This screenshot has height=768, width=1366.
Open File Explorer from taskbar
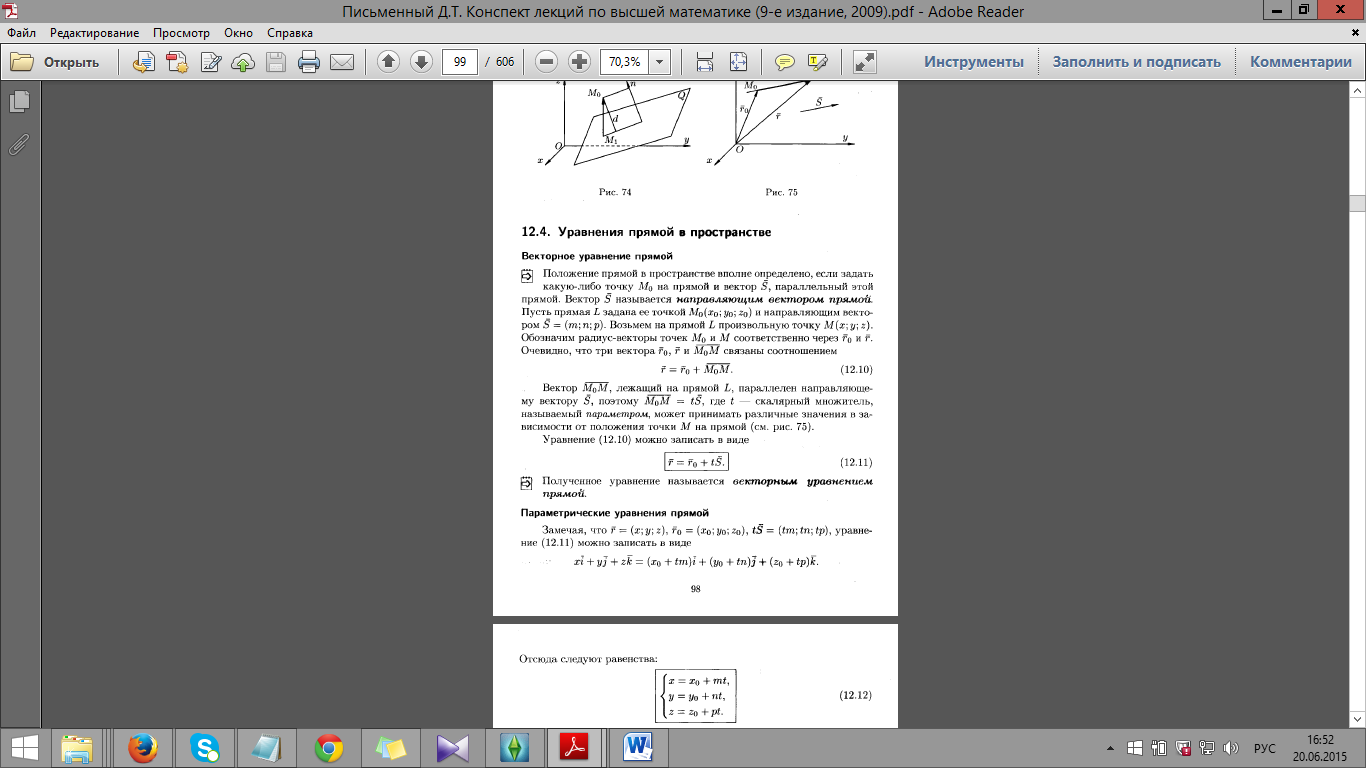(x=78, y=748)
